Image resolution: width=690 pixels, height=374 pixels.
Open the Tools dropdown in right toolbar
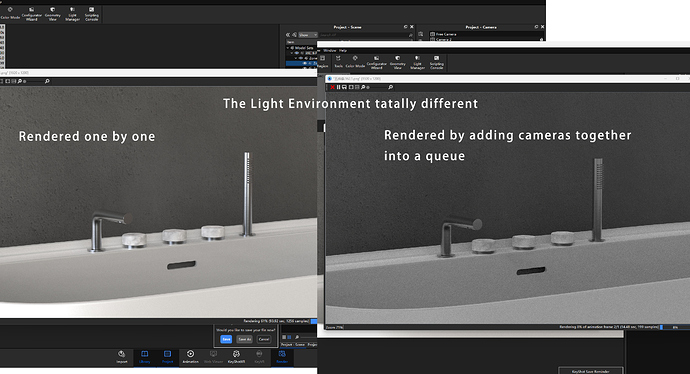[x=338, y=62]
